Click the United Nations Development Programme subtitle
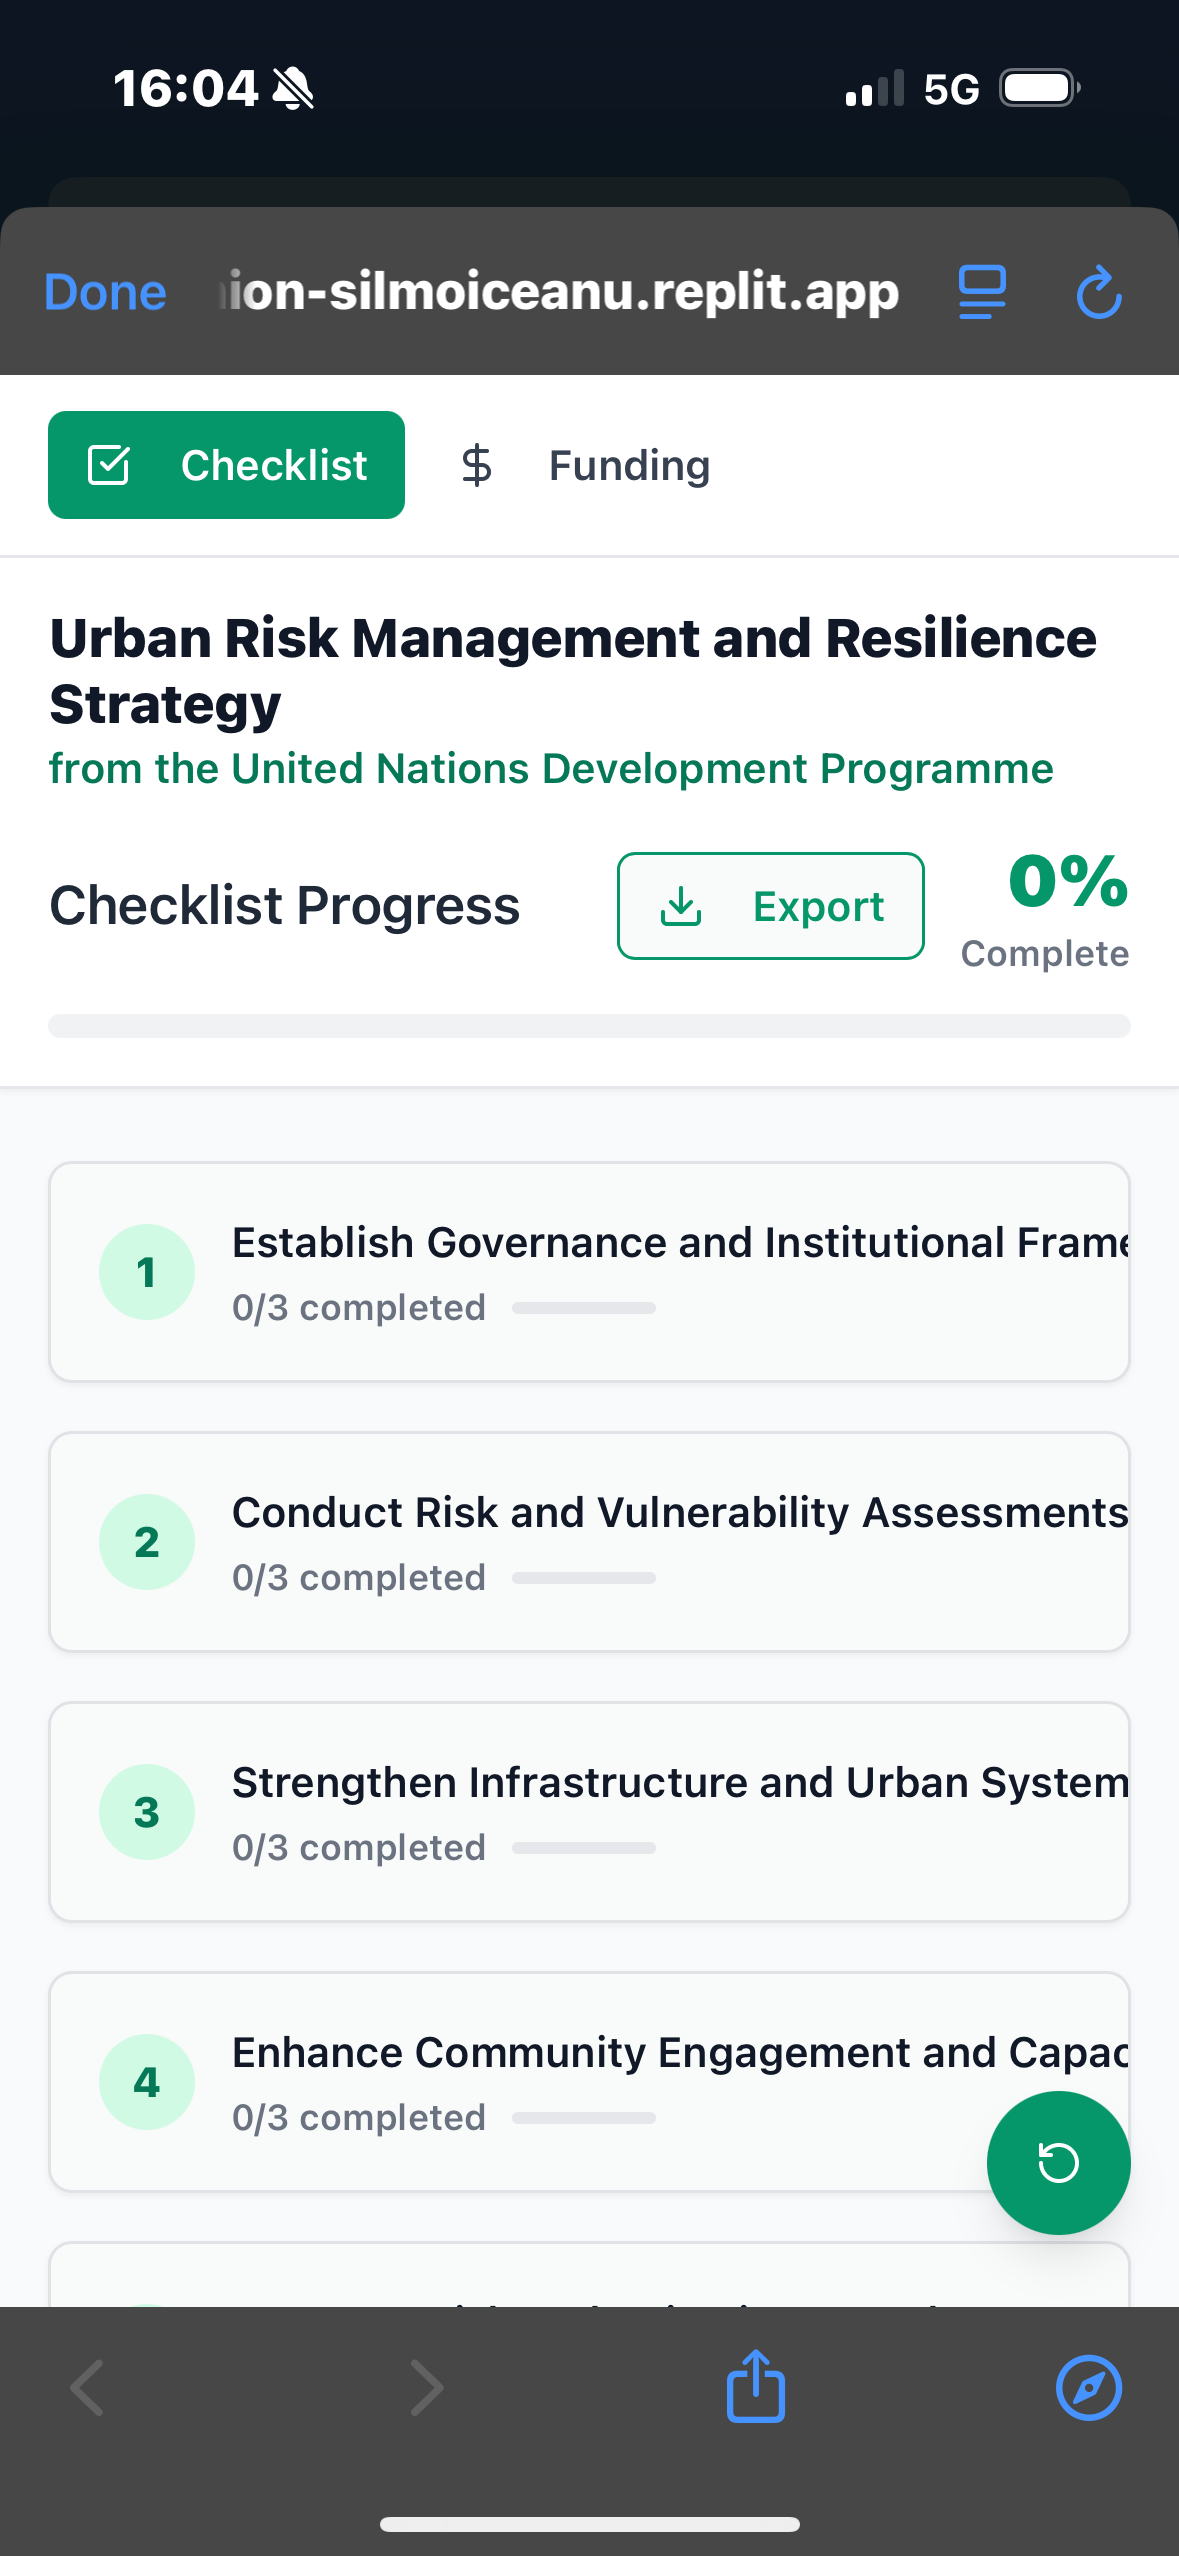The width and height of the screenshot is (1179, 2556). tap(551, 769)
